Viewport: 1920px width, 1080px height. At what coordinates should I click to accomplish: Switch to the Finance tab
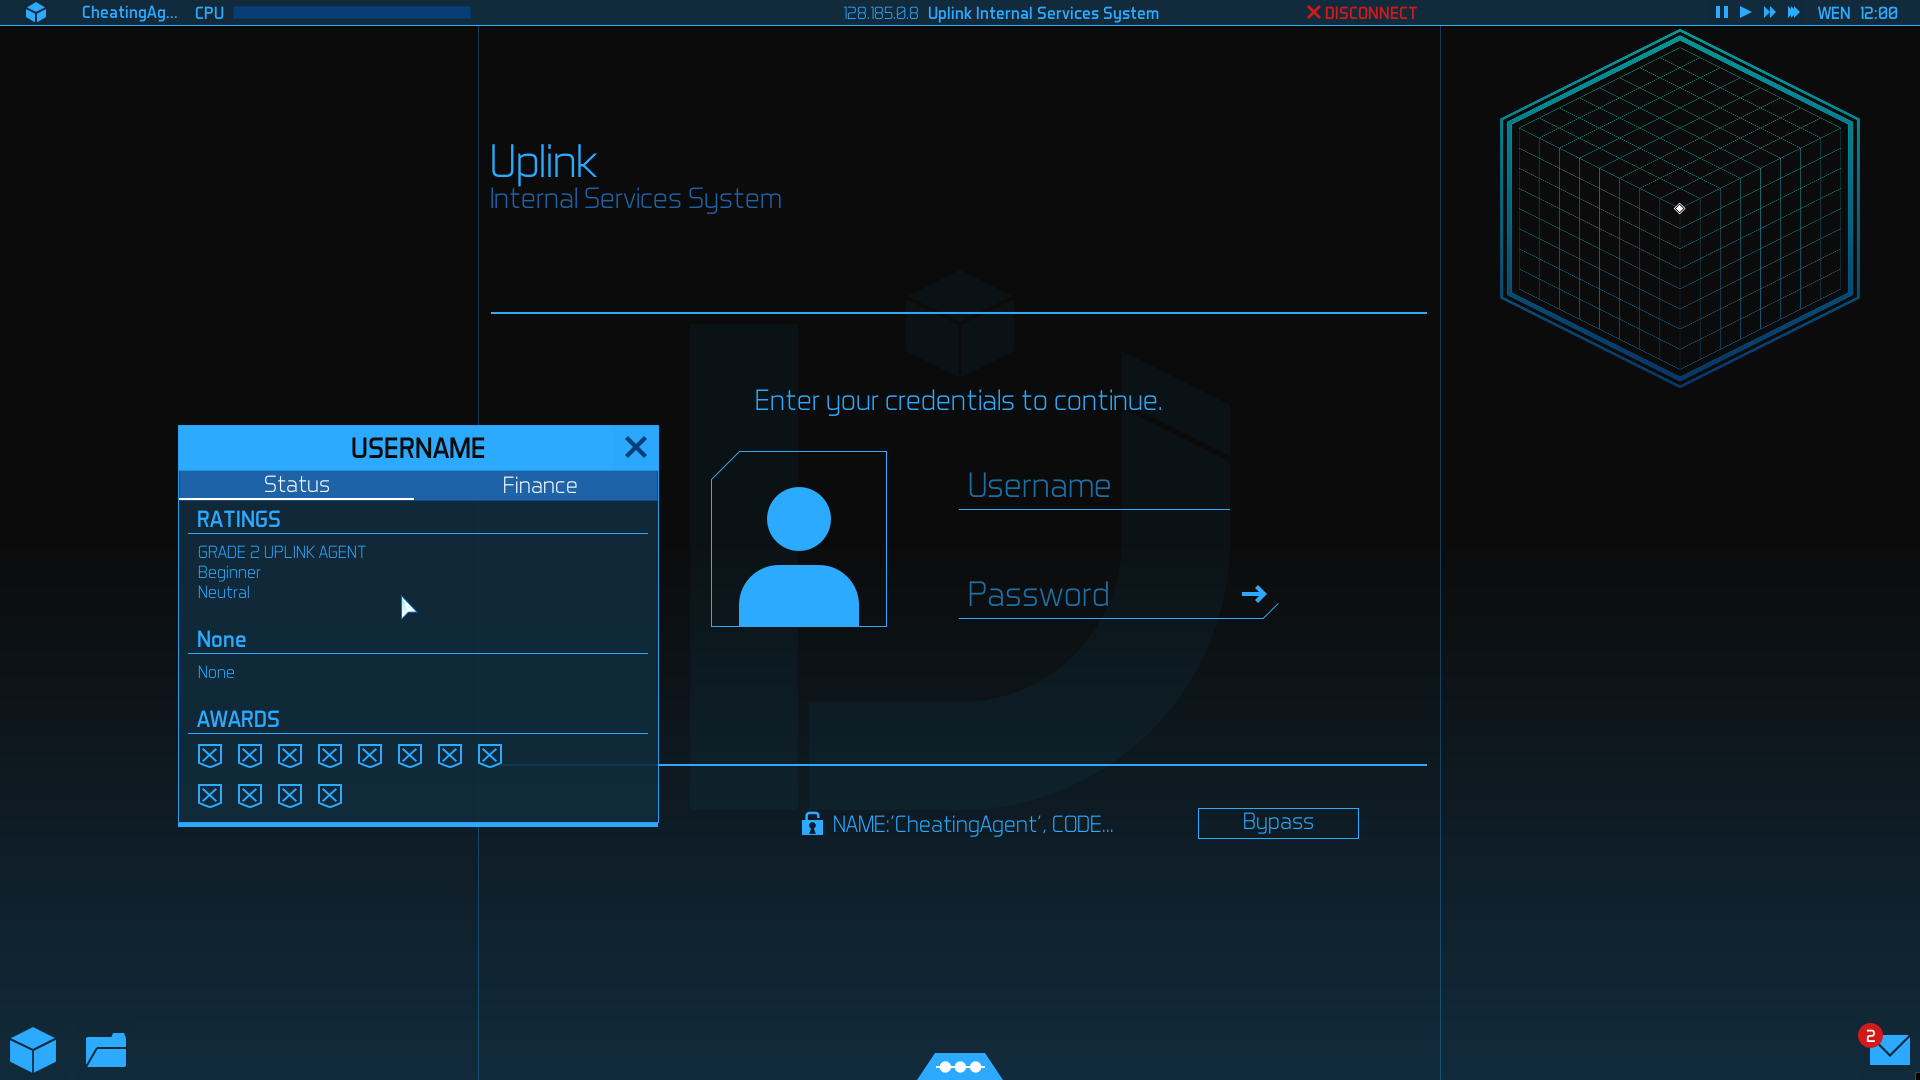pyautogui.click(x=539, y=485)
